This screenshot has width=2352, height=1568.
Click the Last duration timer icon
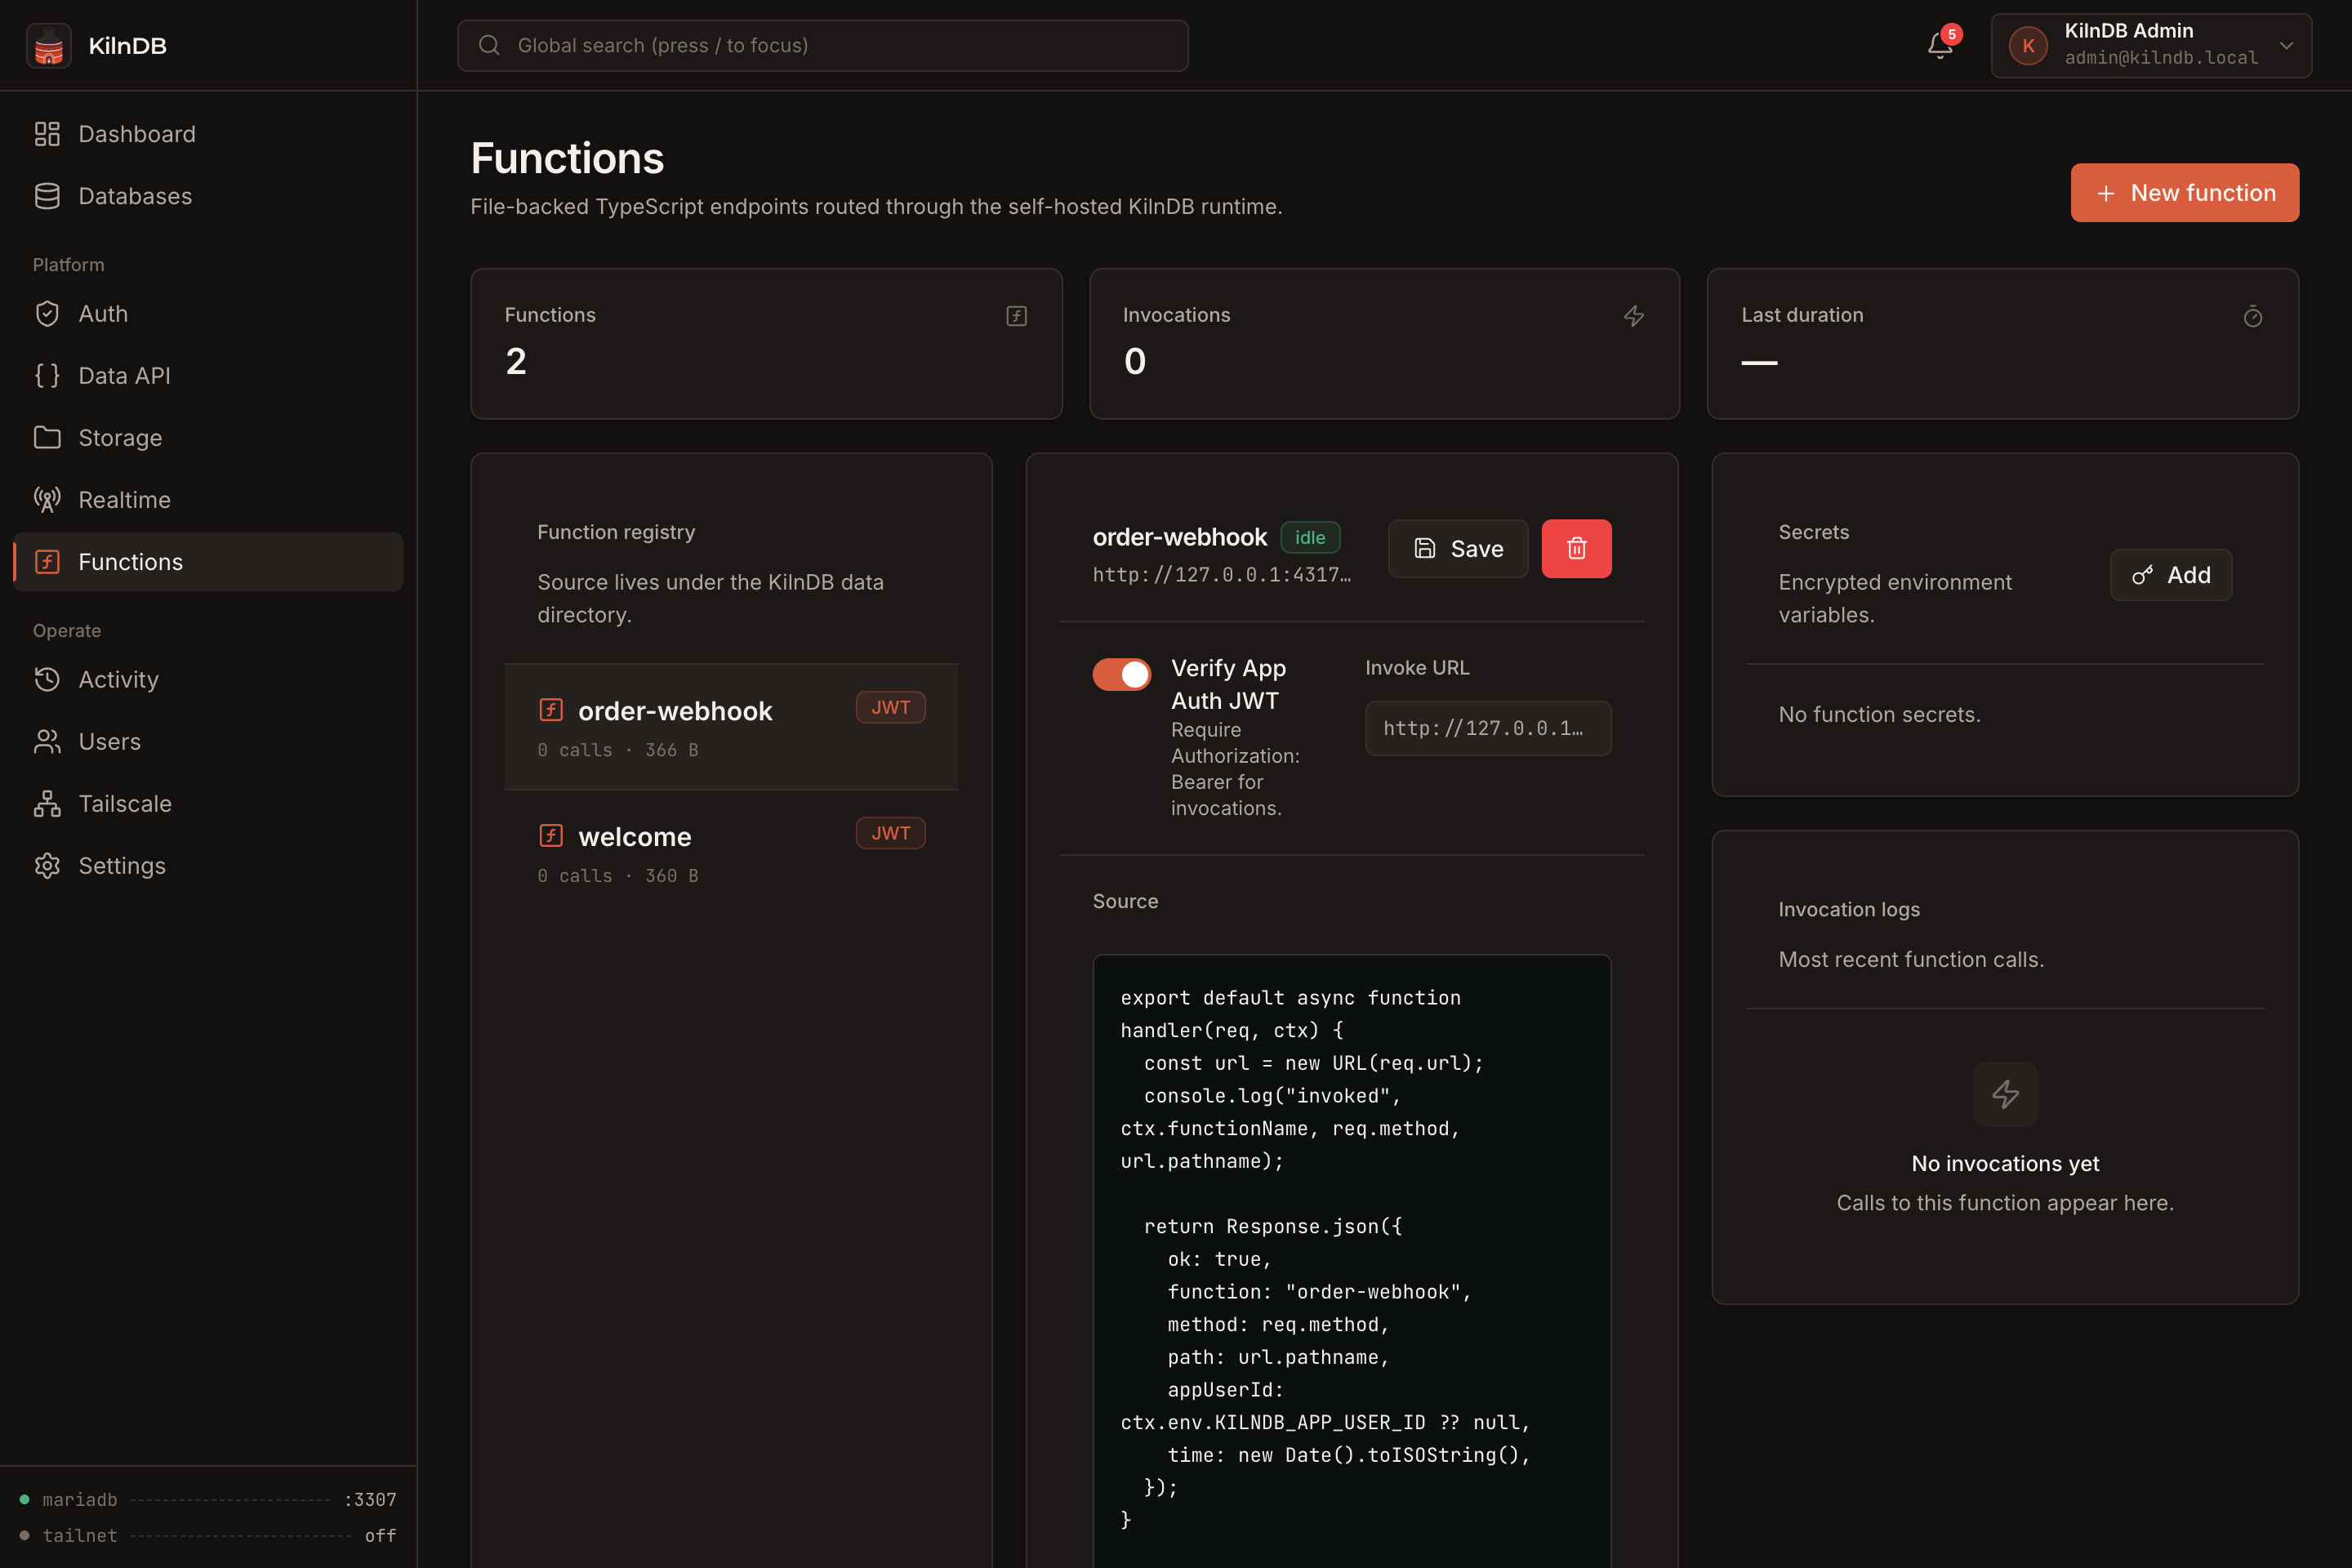click(2253, 316)
